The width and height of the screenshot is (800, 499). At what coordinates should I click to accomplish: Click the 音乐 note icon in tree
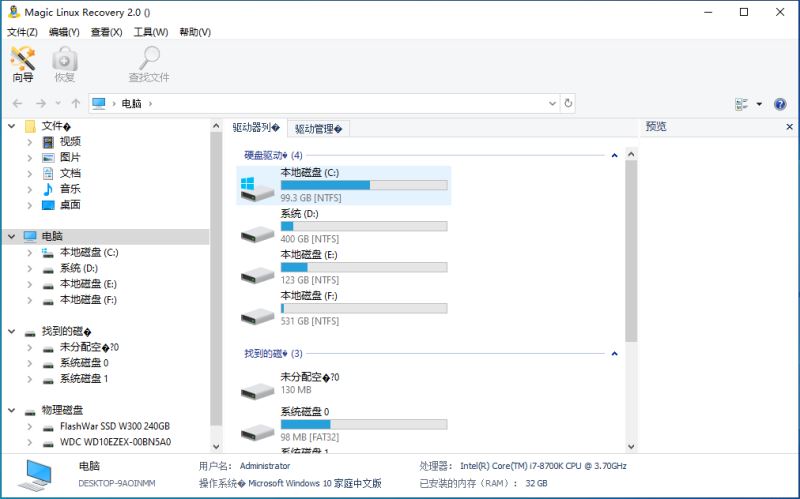[x=48, y=189]
